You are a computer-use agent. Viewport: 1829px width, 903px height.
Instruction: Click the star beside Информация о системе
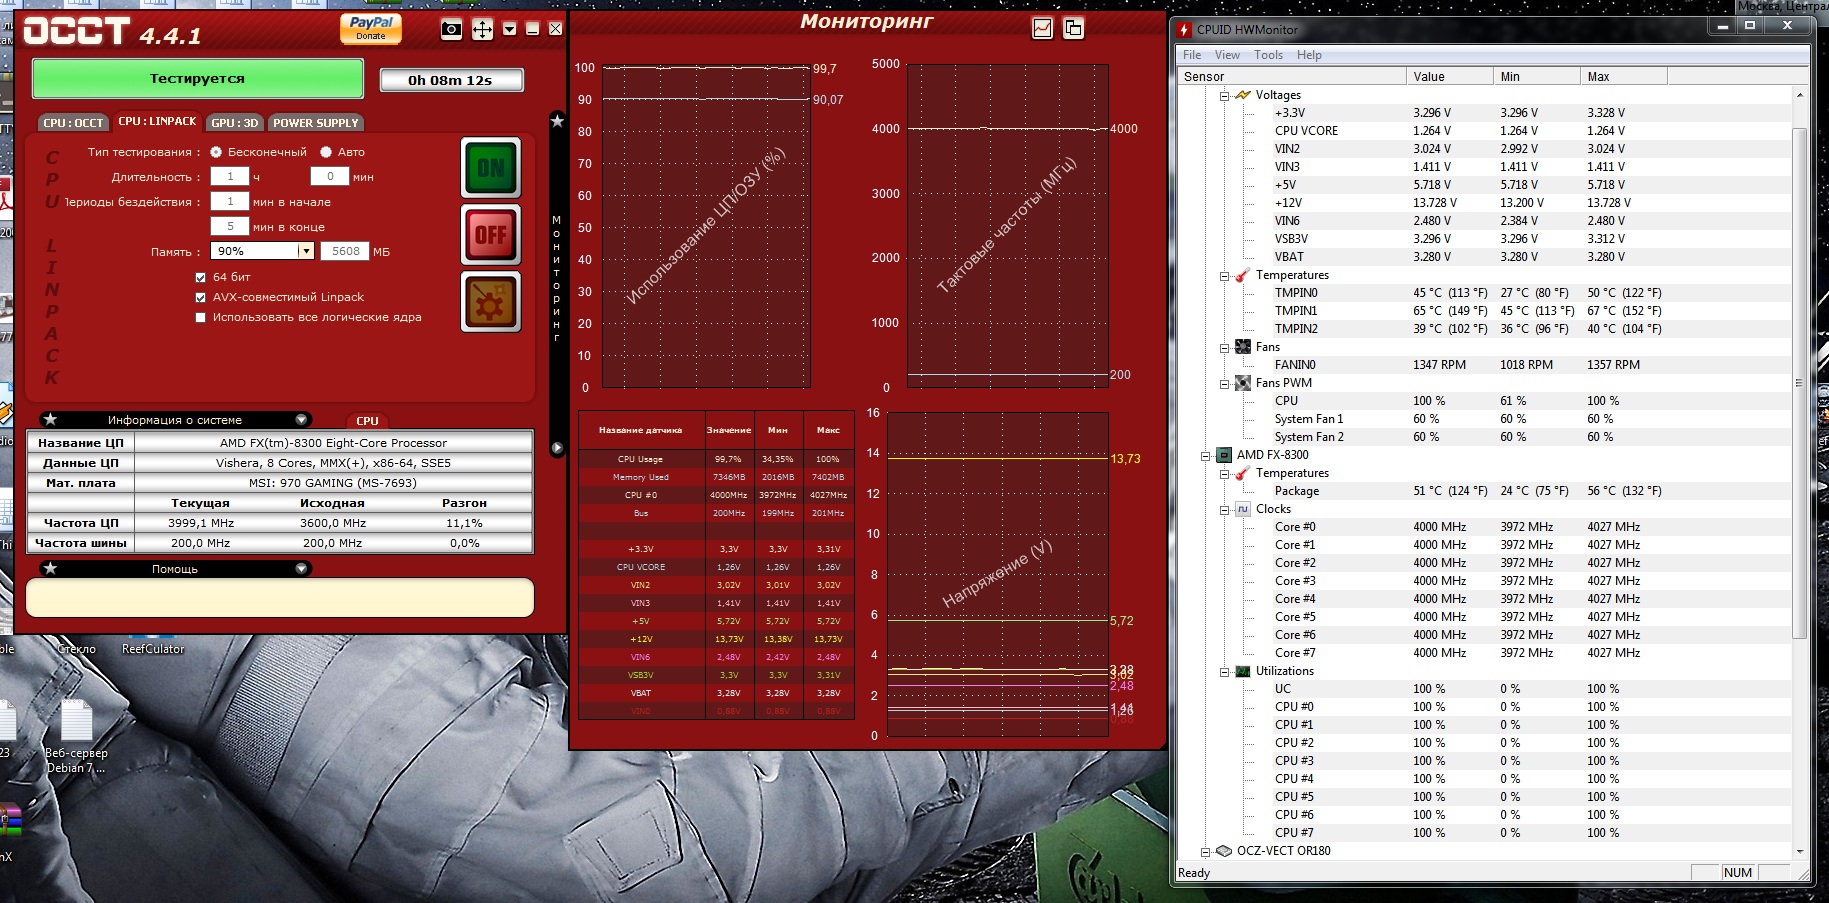[51, 419]
